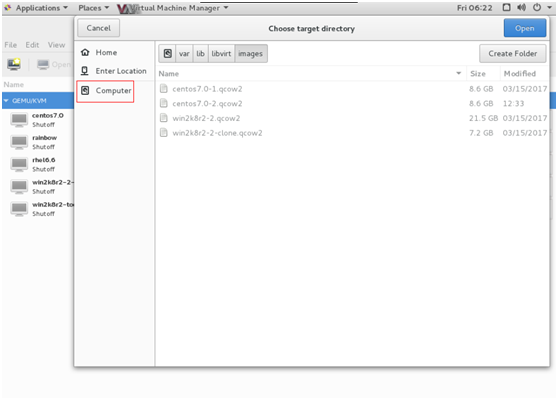The width and height of the screenshot is (558, 400).
Task: Navigate to var path segment
Action: (x=184, y=53)
